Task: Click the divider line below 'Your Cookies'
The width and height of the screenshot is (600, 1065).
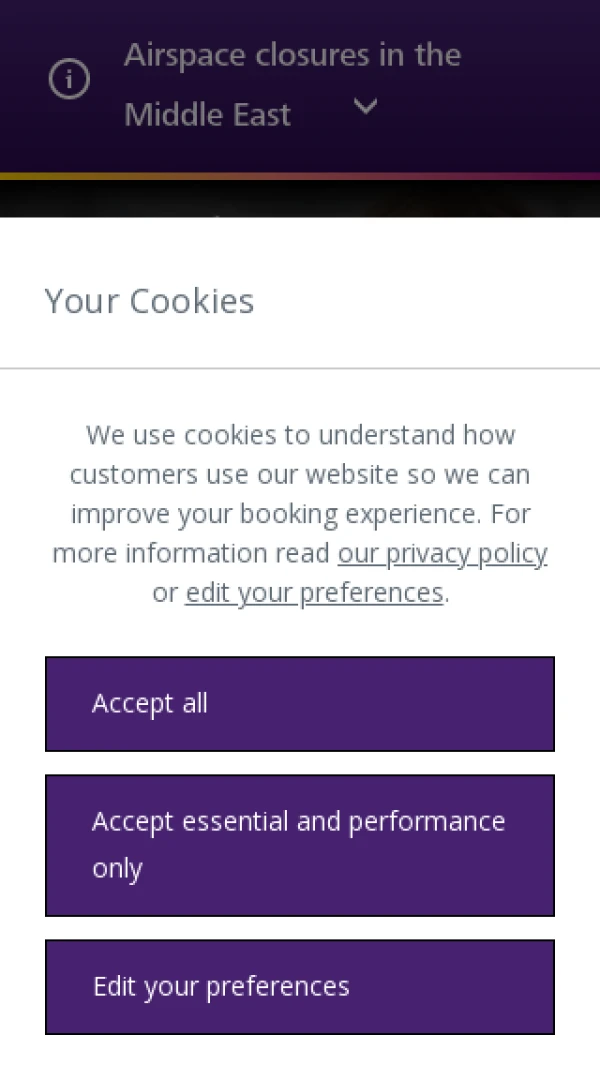Action: point(300,368)
